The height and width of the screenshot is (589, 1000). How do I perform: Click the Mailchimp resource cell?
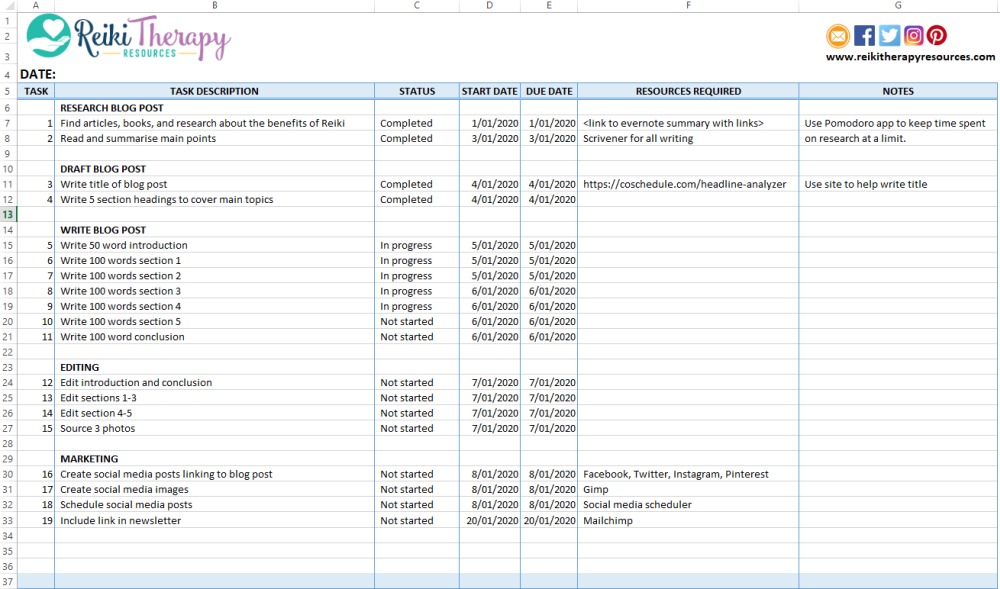pyautogui.click(x=688, y=520)
